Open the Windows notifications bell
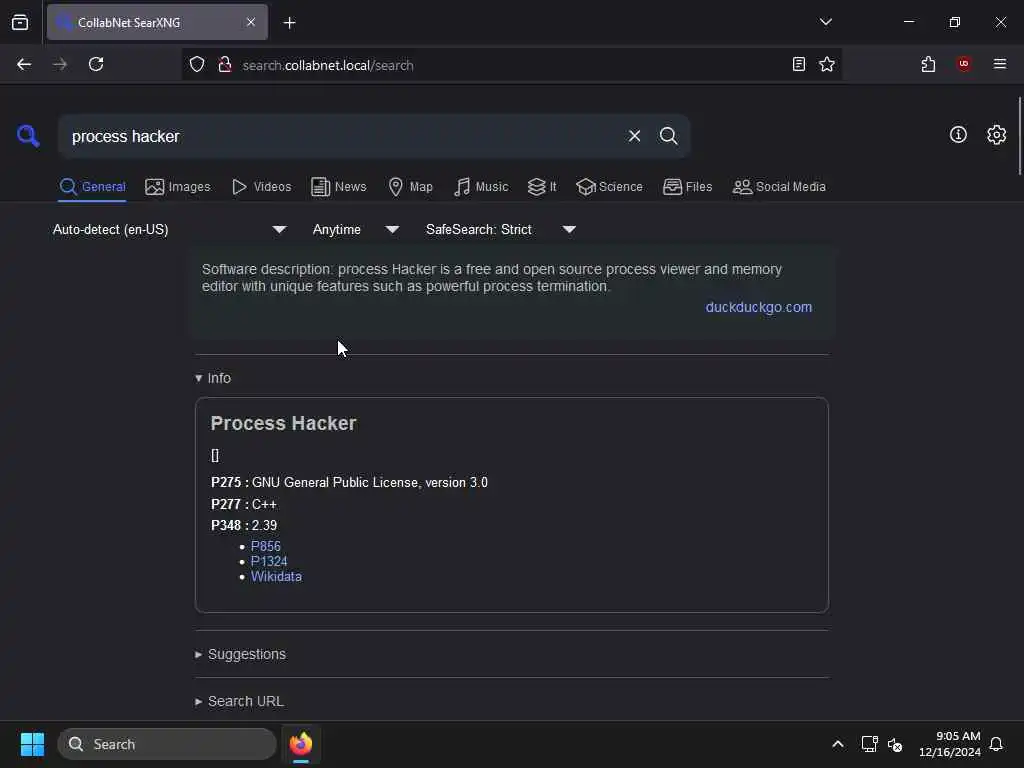The height and width of the screenshot is (768, 1024). [x=996, y=744]
